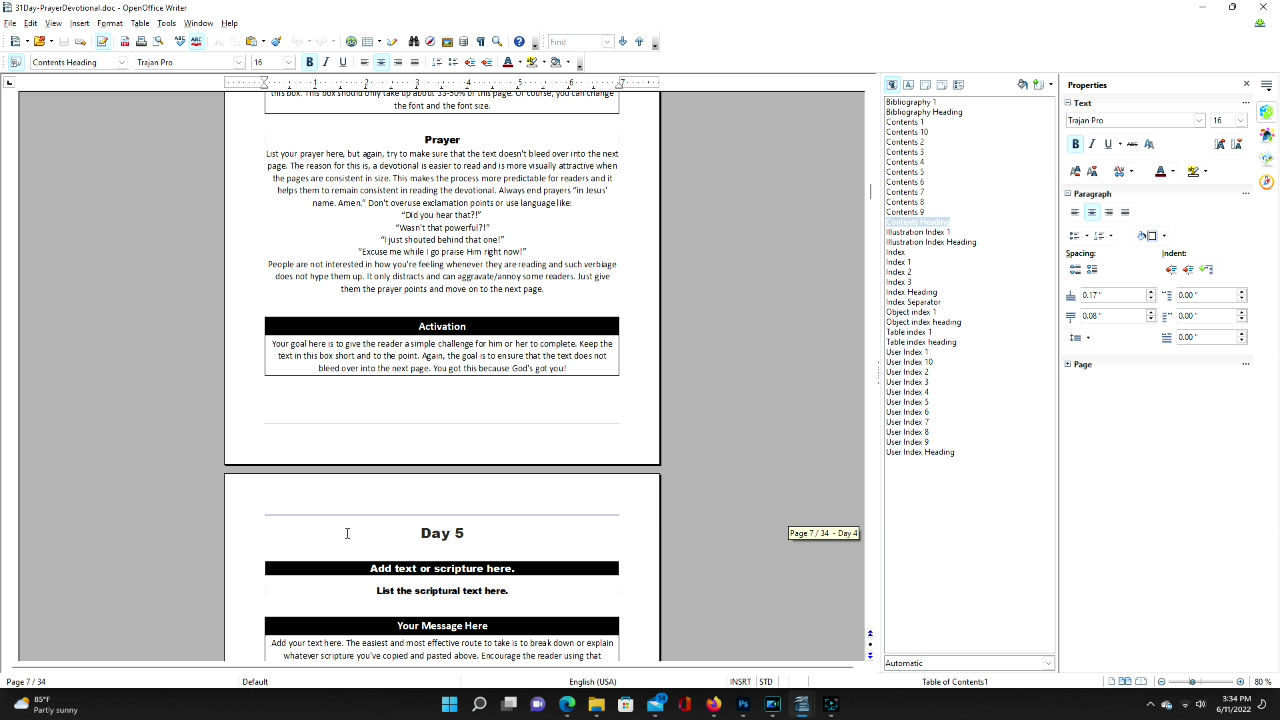The width and height of the screenshot is (1280, 720).
Task: Open File Explorer from the taskbar
Action: [597, 704]
